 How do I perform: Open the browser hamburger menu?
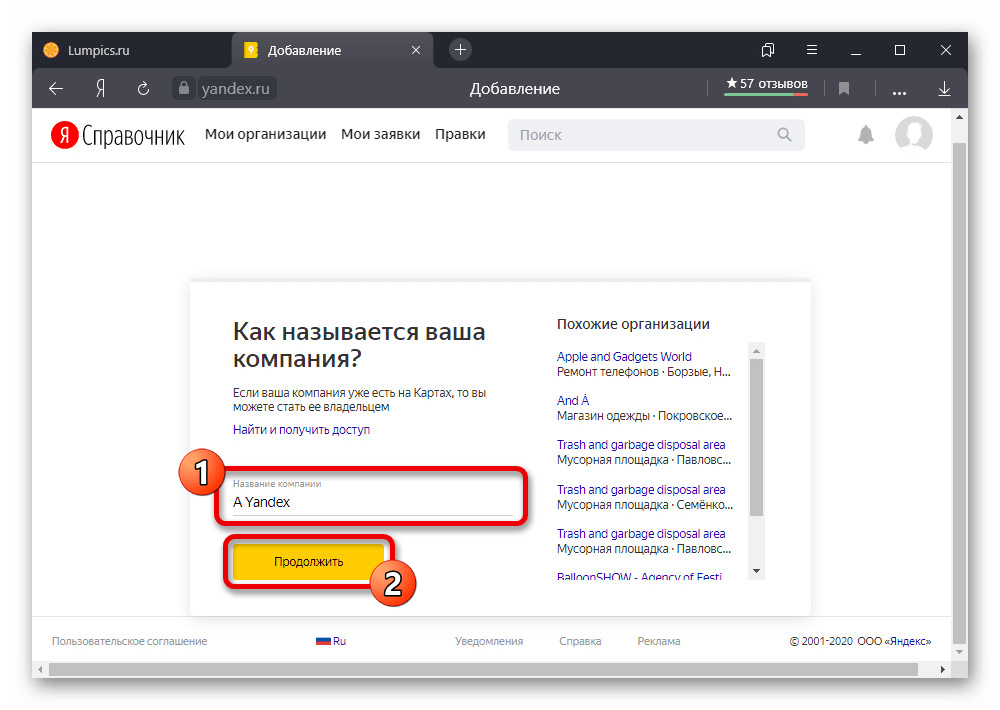click(813, 50)
